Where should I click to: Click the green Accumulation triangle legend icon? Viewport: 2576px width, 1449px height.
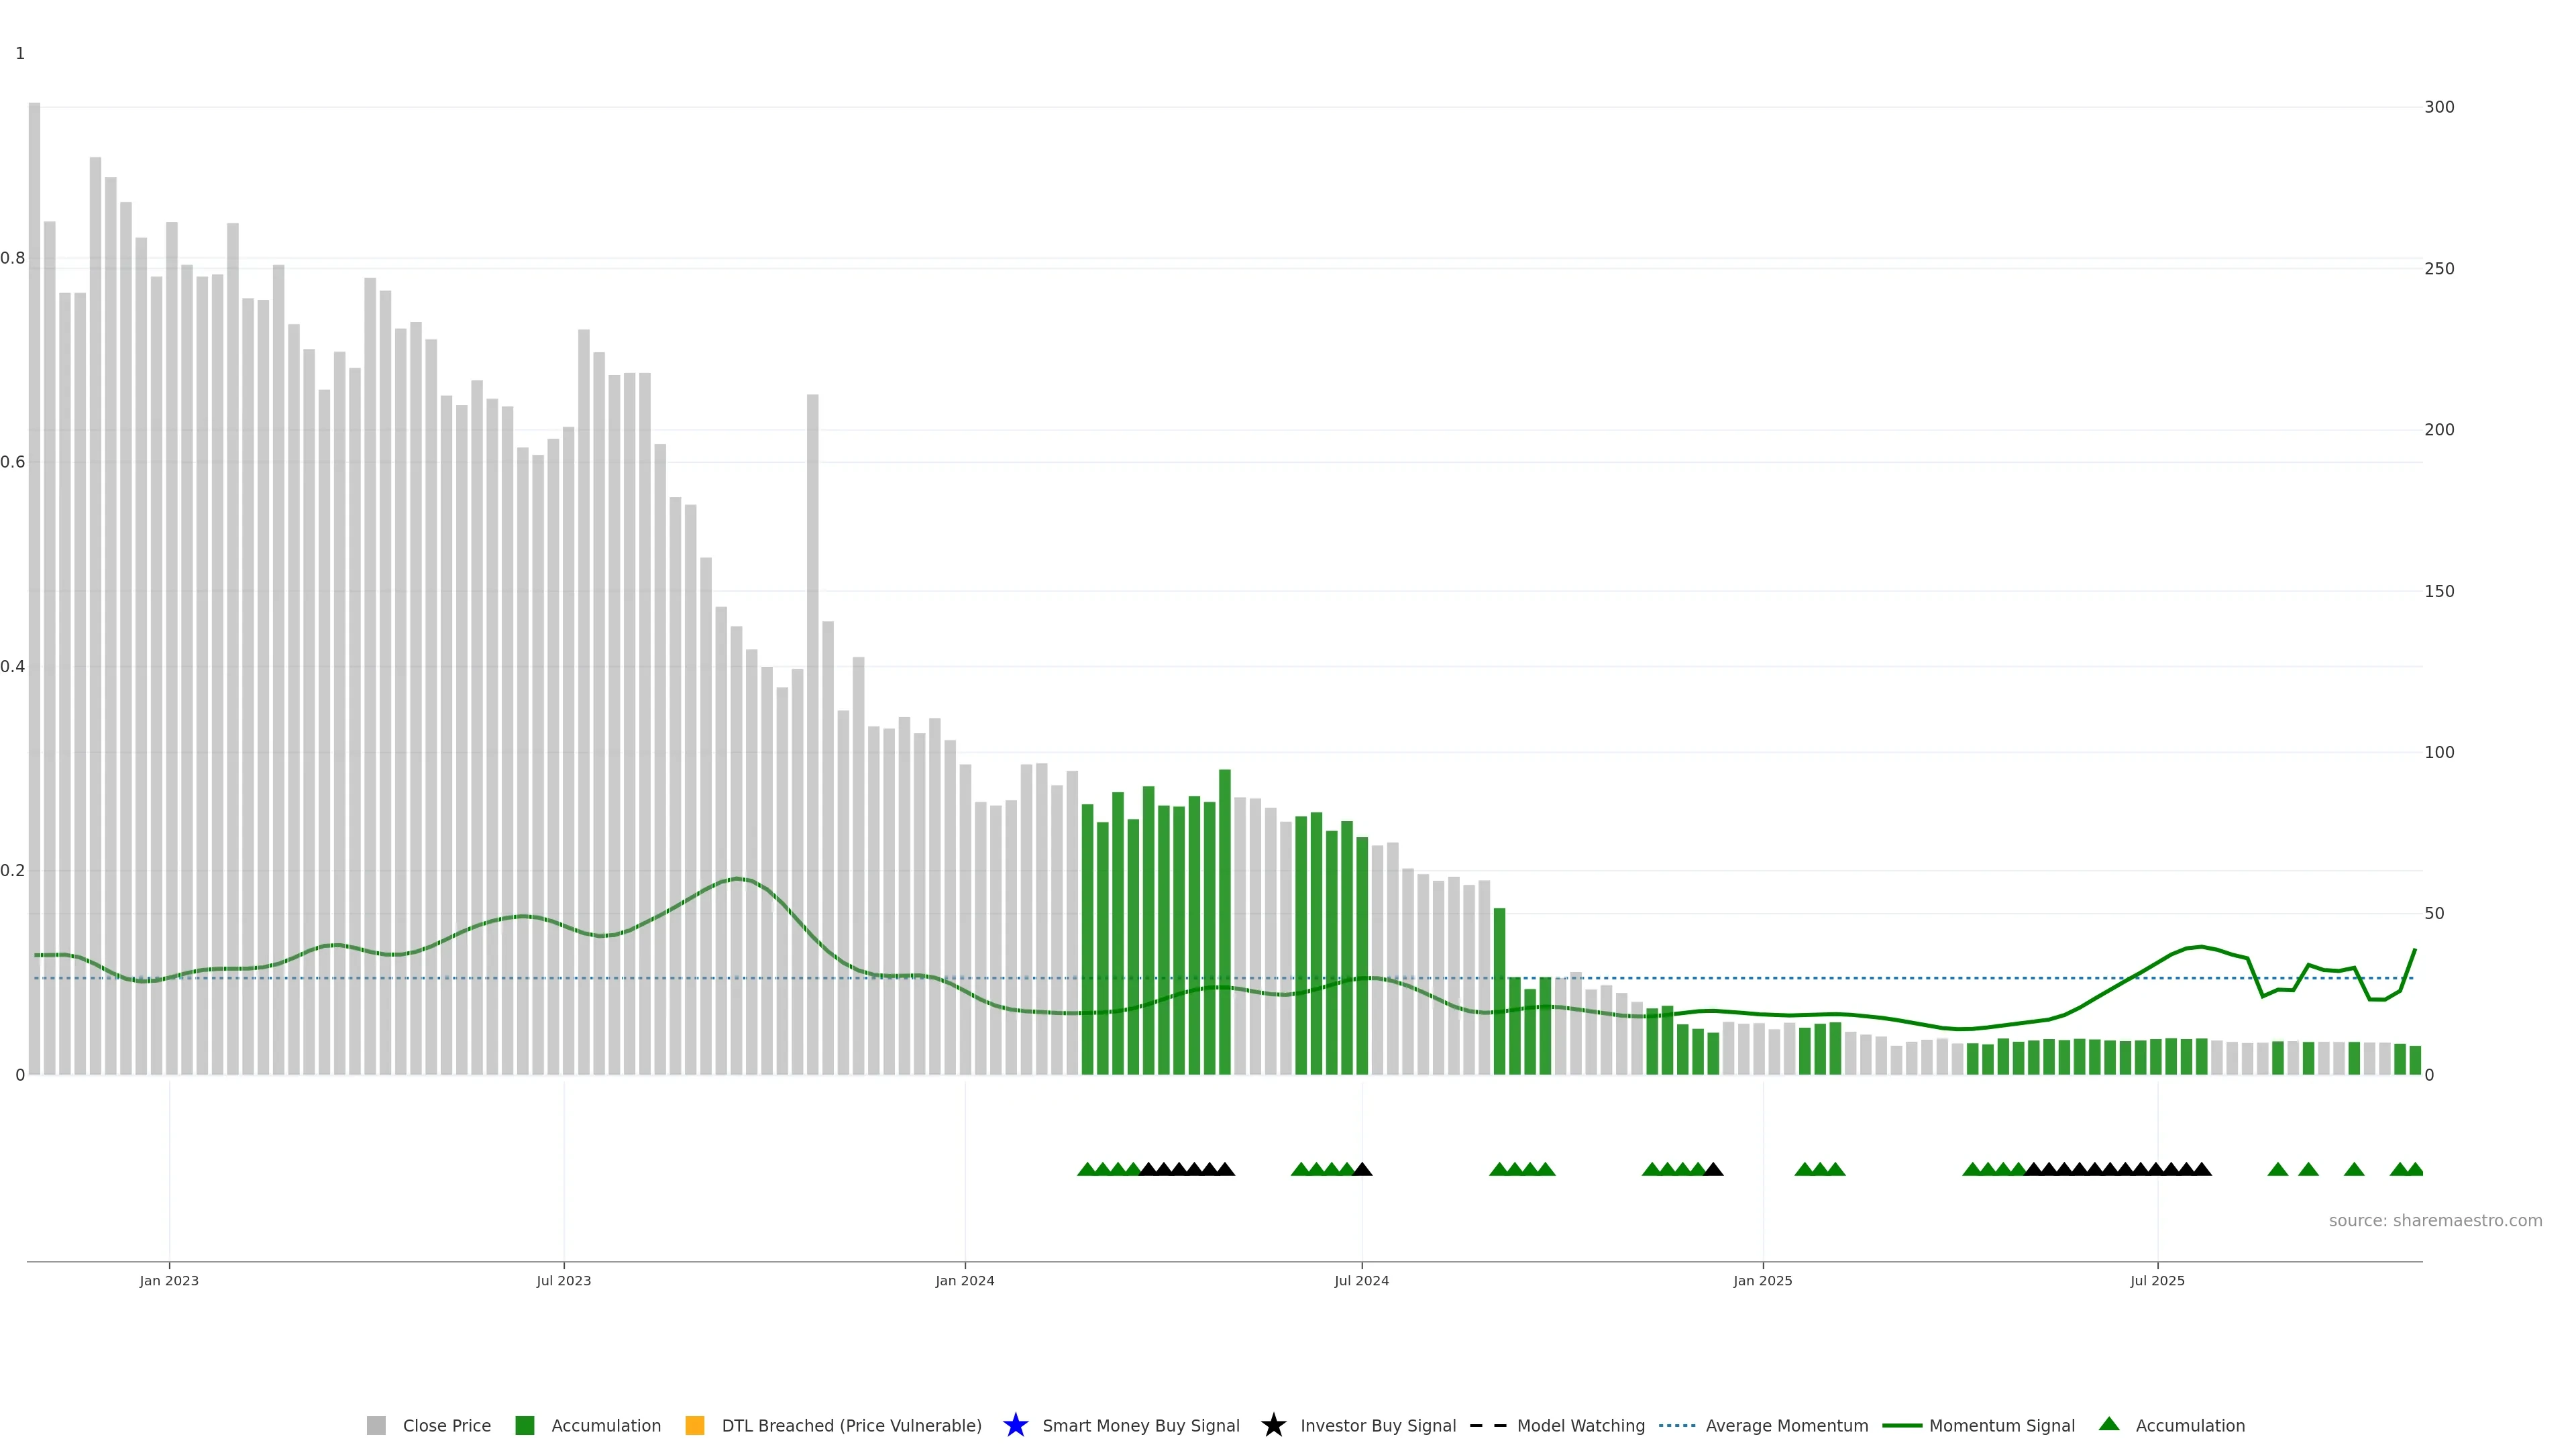click(2108, 1424)
